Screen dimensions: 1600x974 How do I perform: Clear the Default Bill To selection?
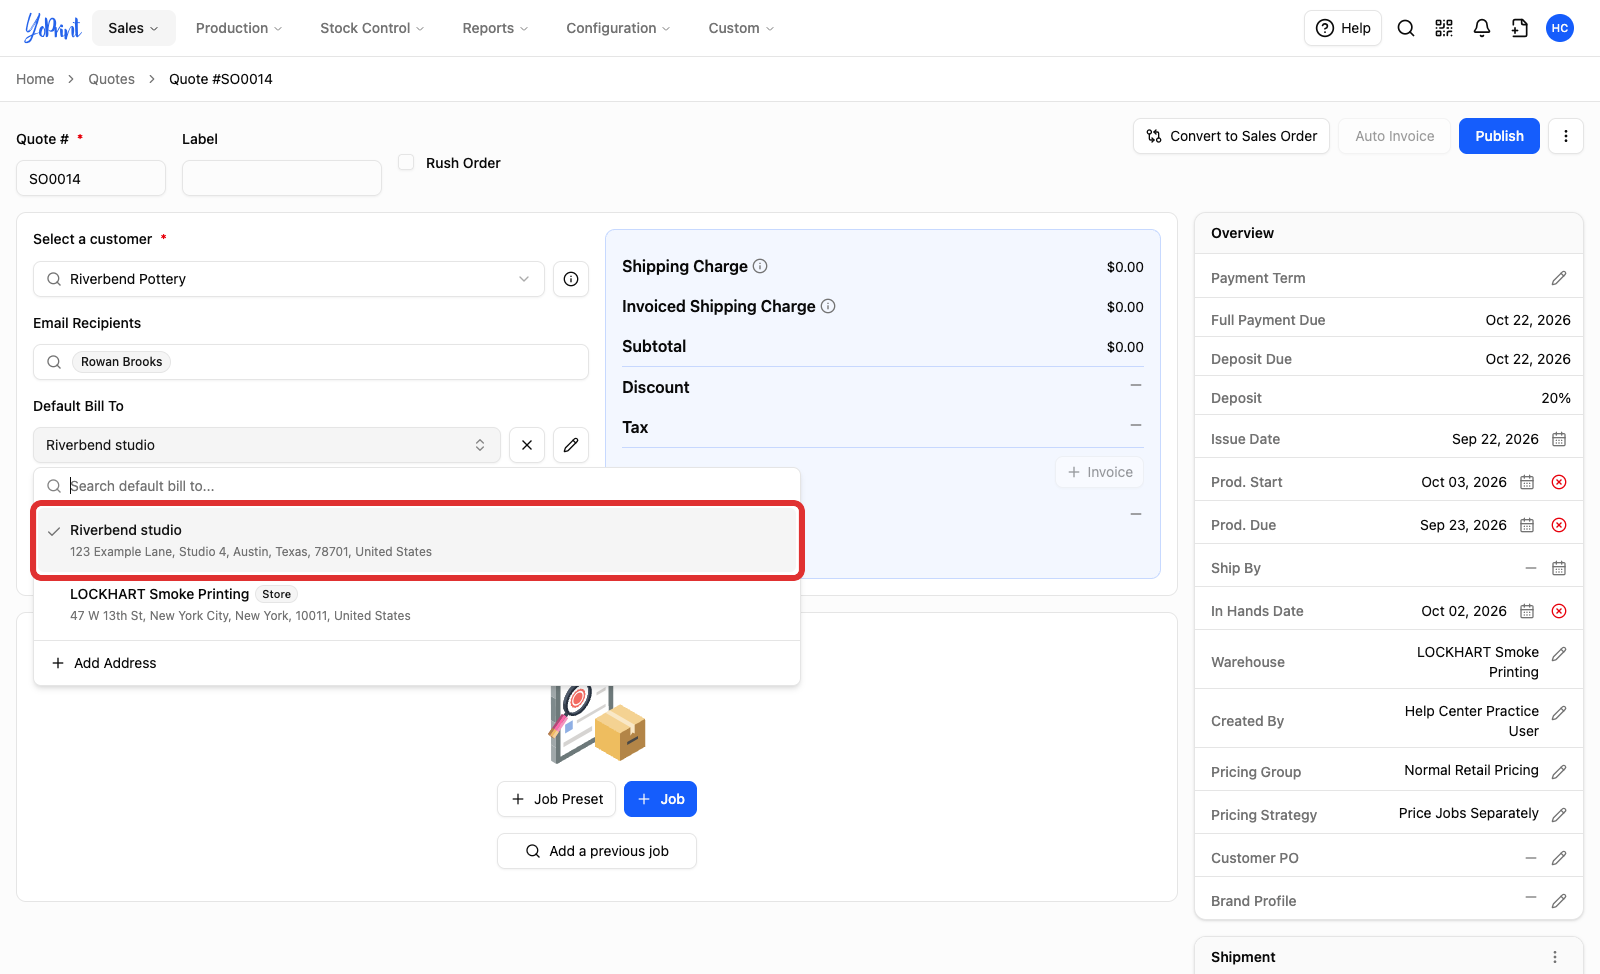[527, 445]
